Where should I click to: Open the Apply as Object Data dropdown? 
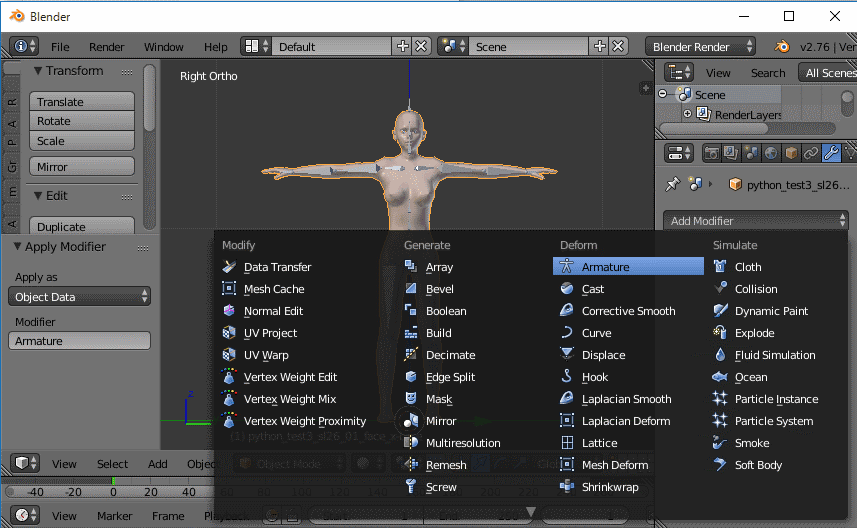pyautogui.click(x=81, y=297)
